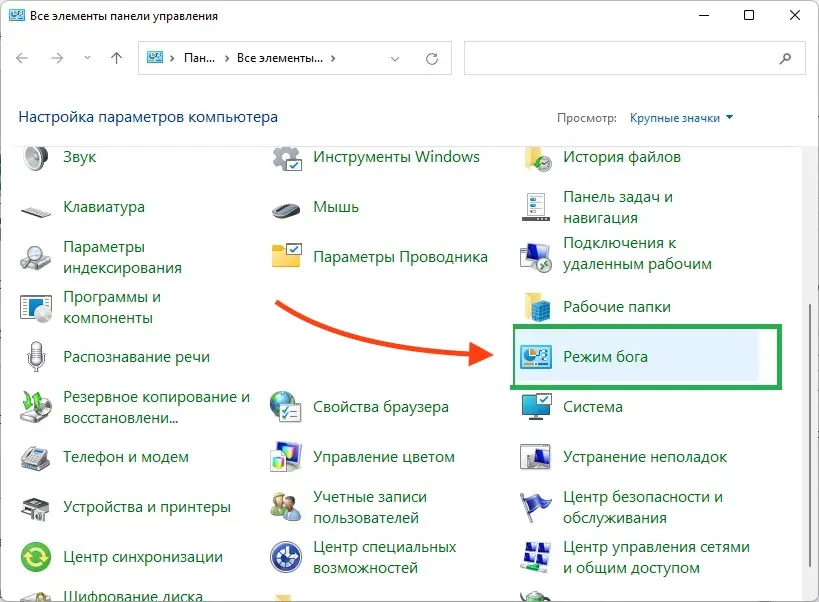Click the Control Panel search field
This screenshot has width=819, height=602.
(x=634, y=59)
